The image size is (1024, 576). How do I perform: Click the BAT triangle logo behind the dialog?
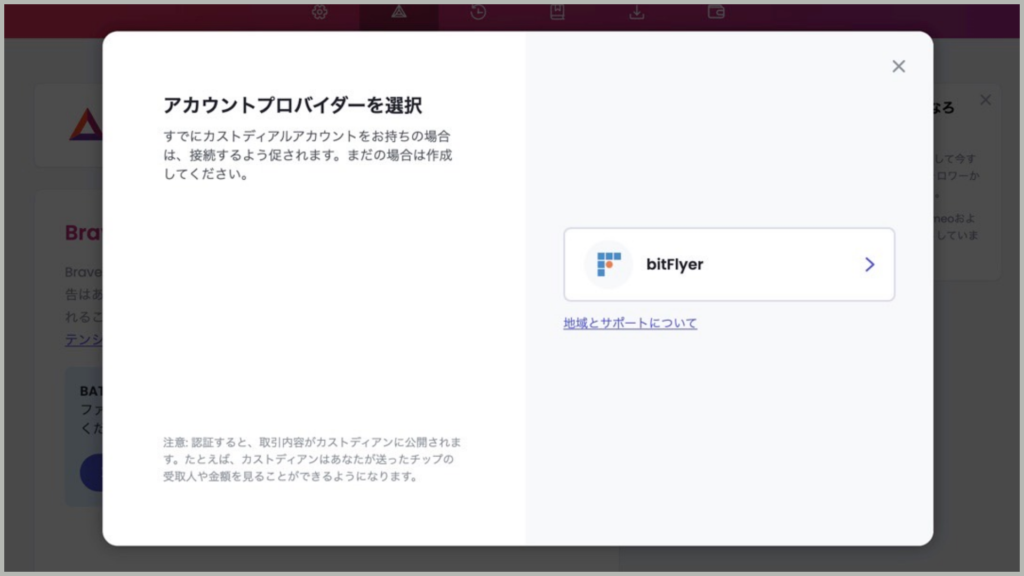click(85, 124)
